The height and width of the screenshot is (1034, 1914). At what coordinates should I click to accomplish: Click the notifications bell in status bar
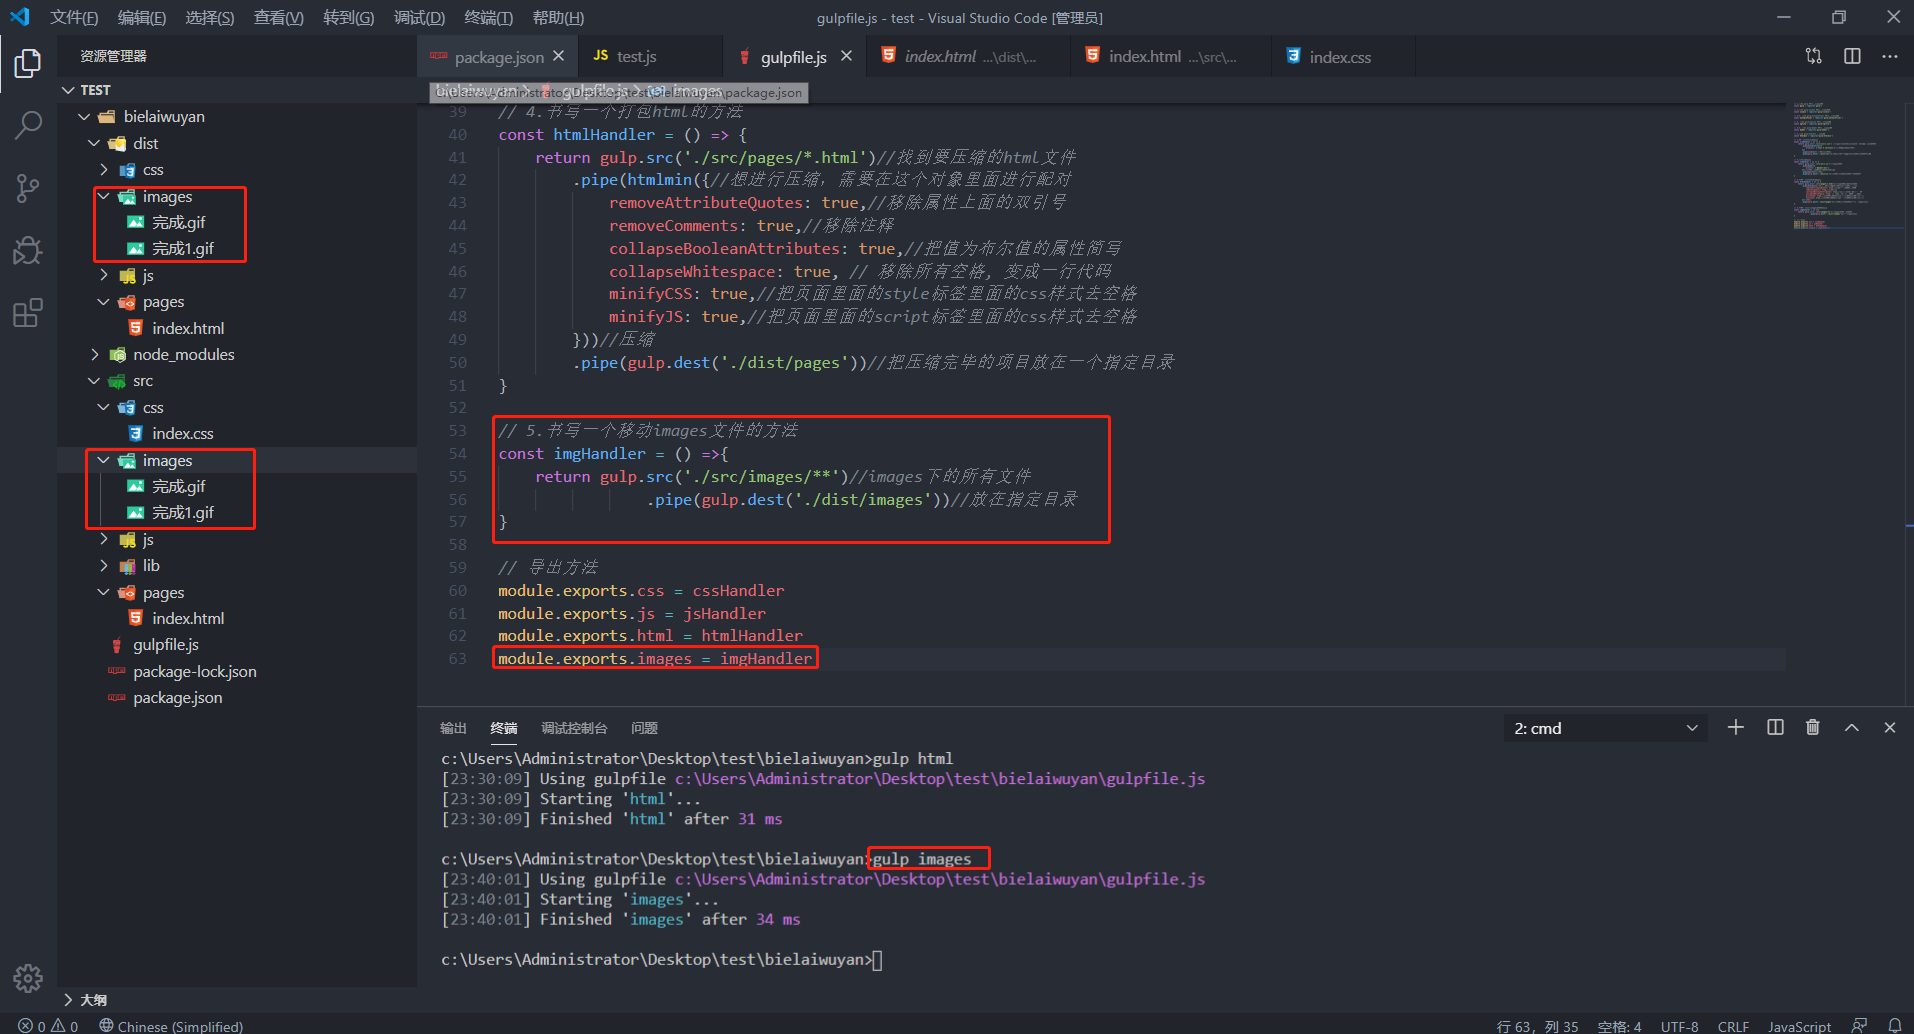(x=1894, y=1026)
